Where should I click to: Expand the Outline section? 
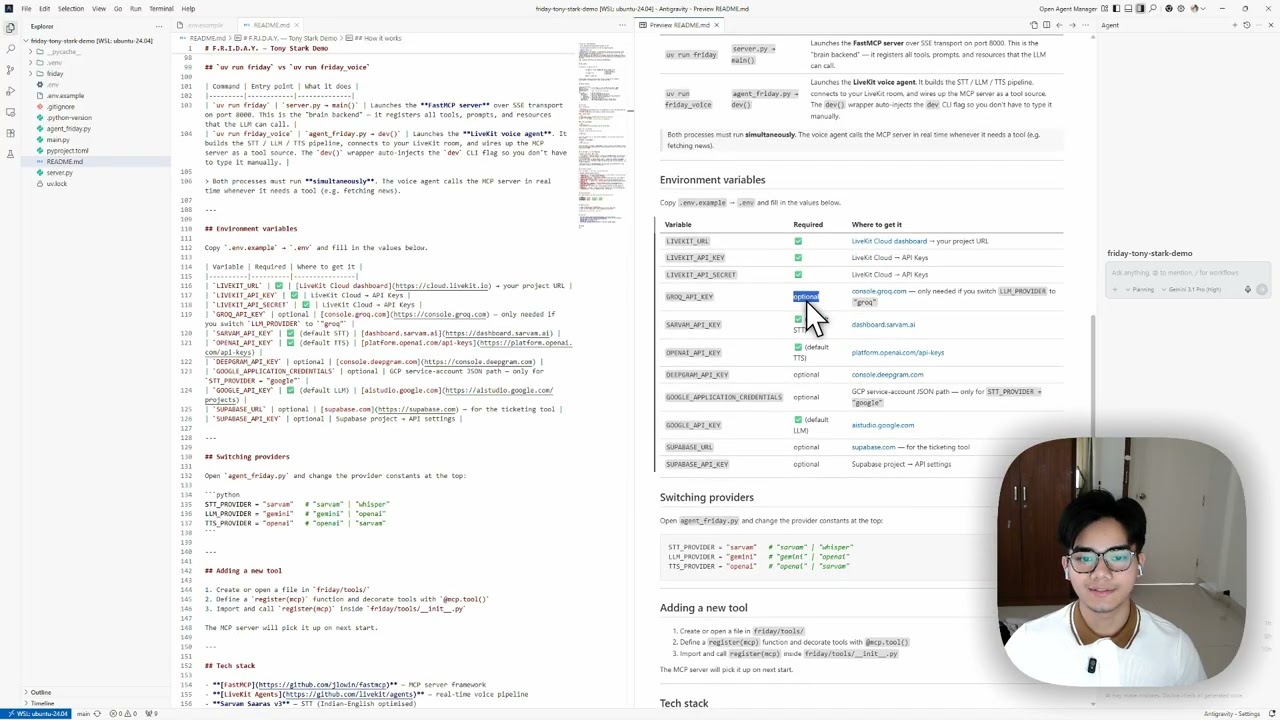[x=41, y=692]
